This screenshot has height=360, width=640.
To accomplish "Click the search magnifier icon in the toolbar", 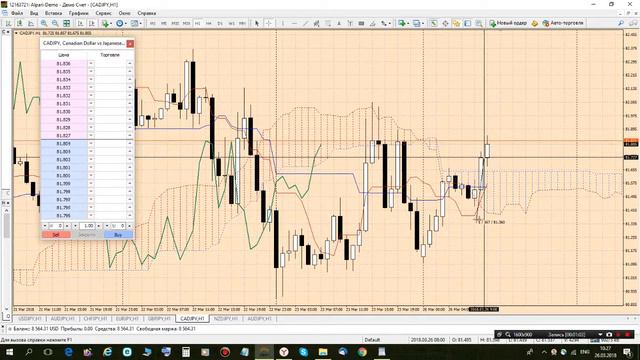I will pos(621,23).
